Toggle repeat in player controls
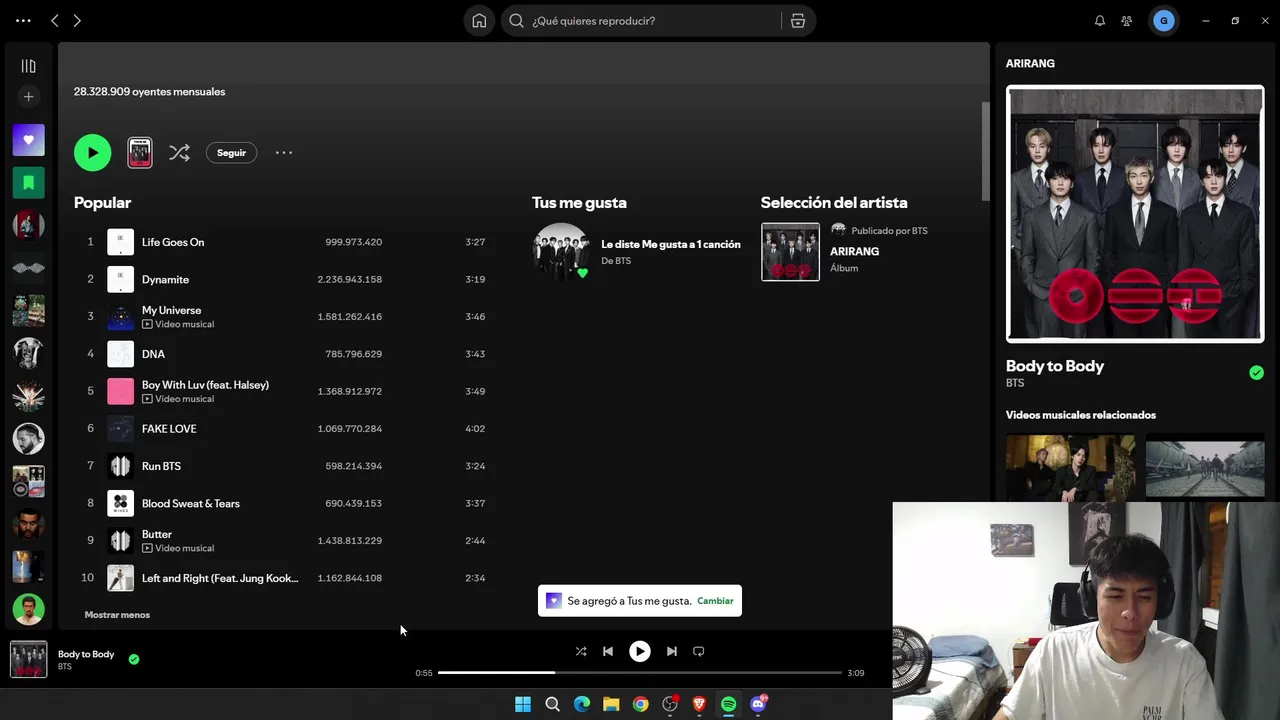The height and width of the screenshot is (720, 1280). click(x=699, y=651)
